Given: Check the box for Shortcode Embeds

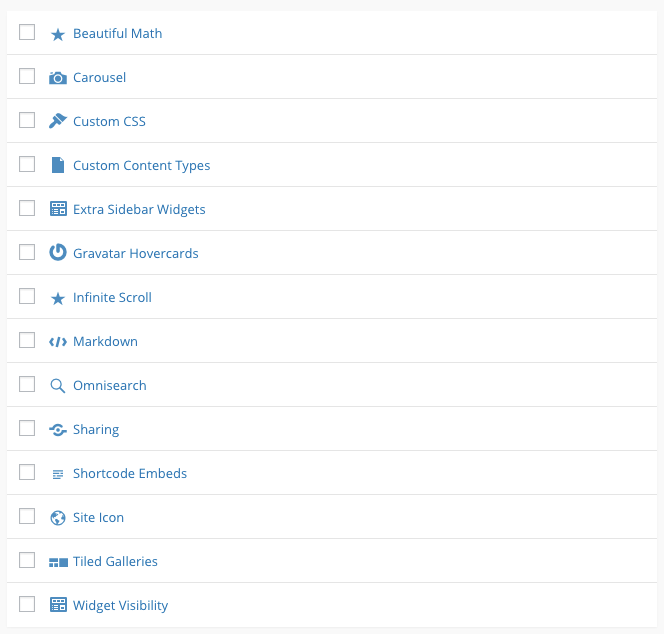Looking at the screenshot, I should pyautogui.click(x=27, y=472).
